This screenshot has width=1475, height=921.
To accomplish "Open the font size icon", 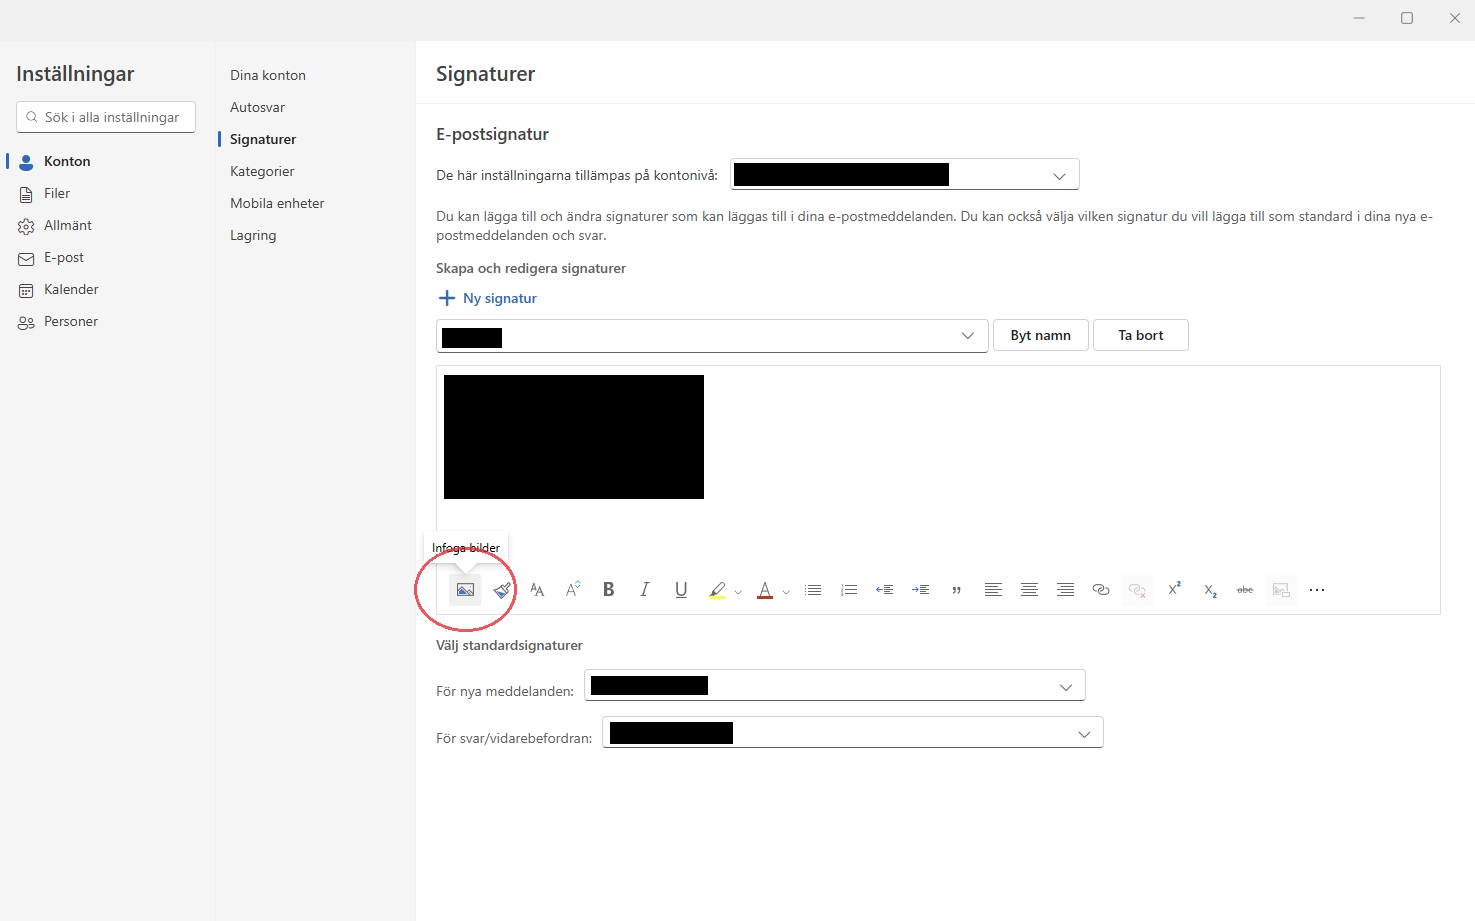I will click(573, 590).
